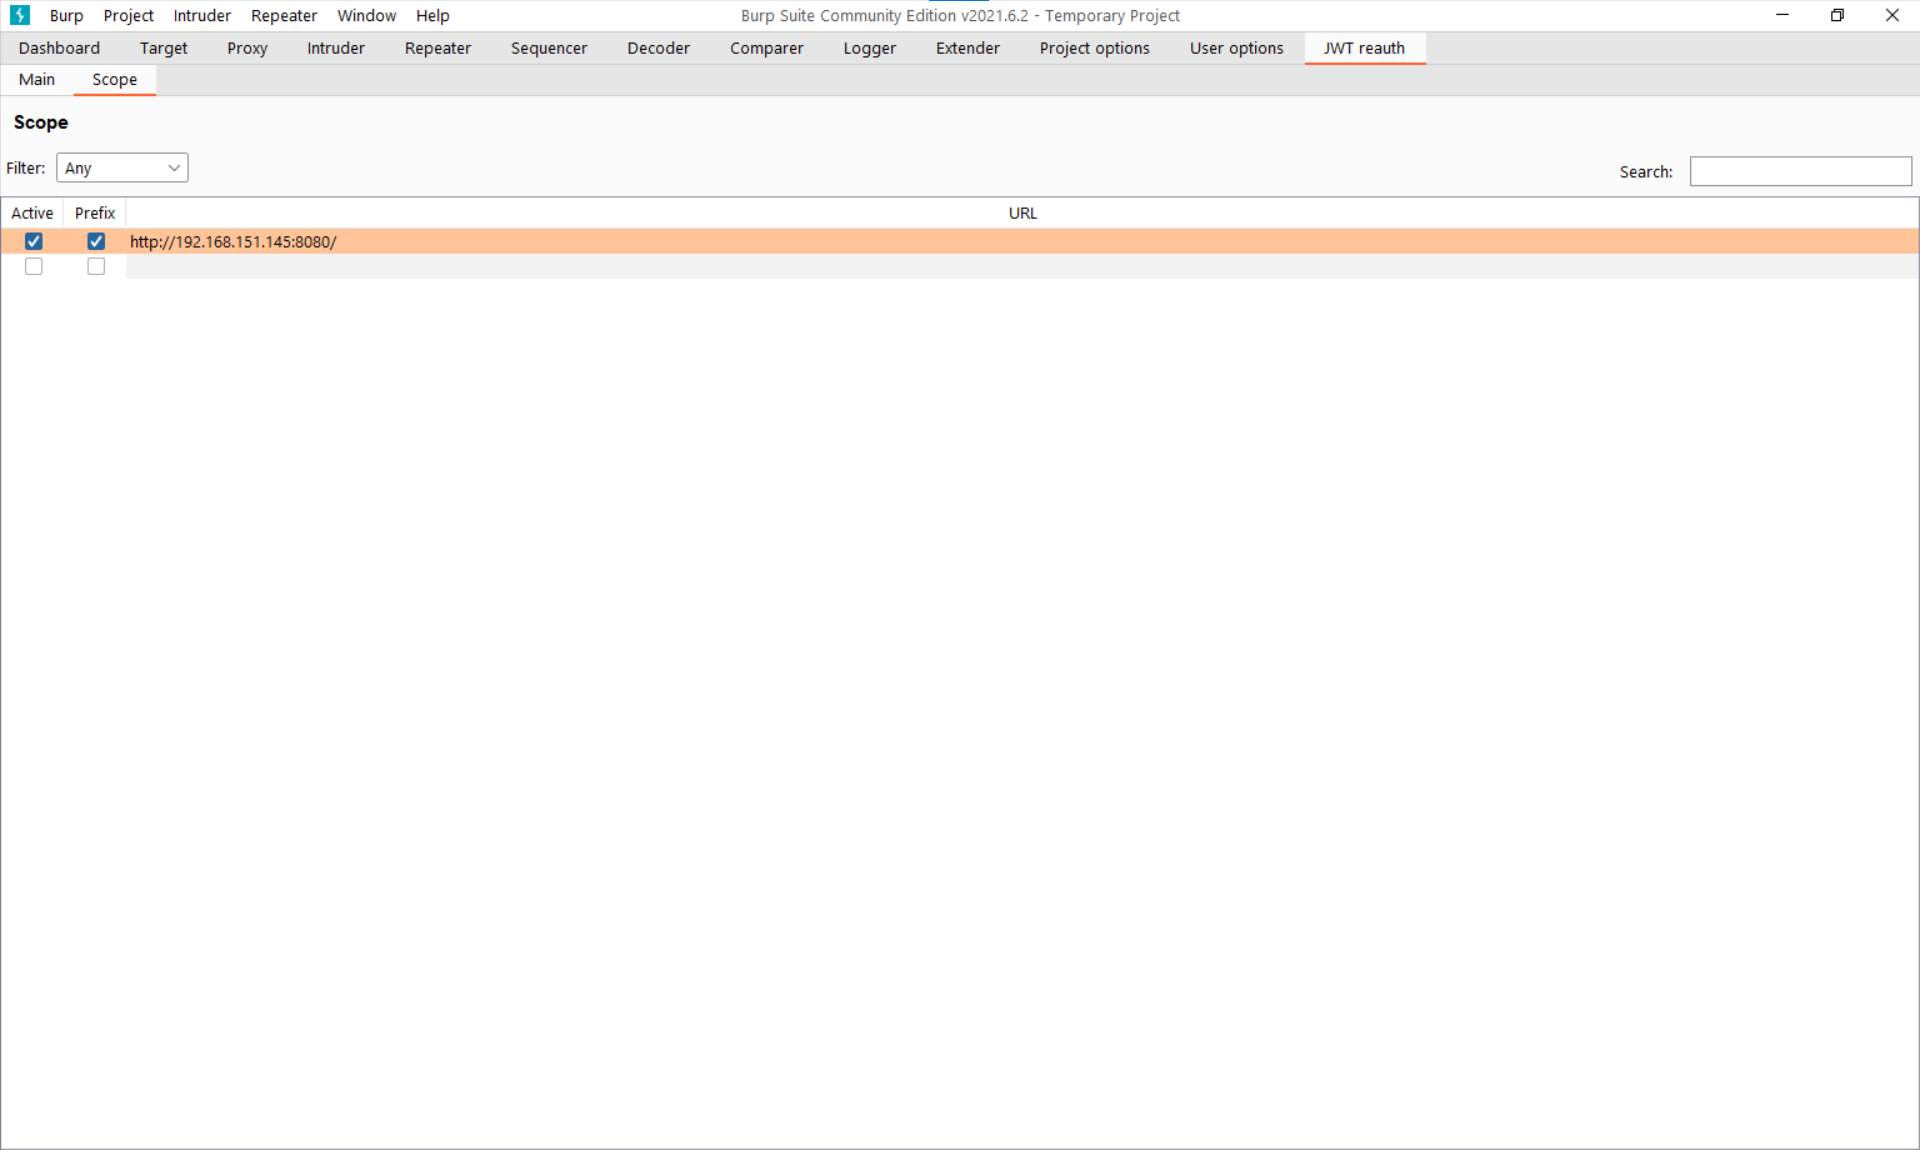This screenshot has width=1920, height=1150.
Task: Click the Logger tool icon
Action: (868, 48)
